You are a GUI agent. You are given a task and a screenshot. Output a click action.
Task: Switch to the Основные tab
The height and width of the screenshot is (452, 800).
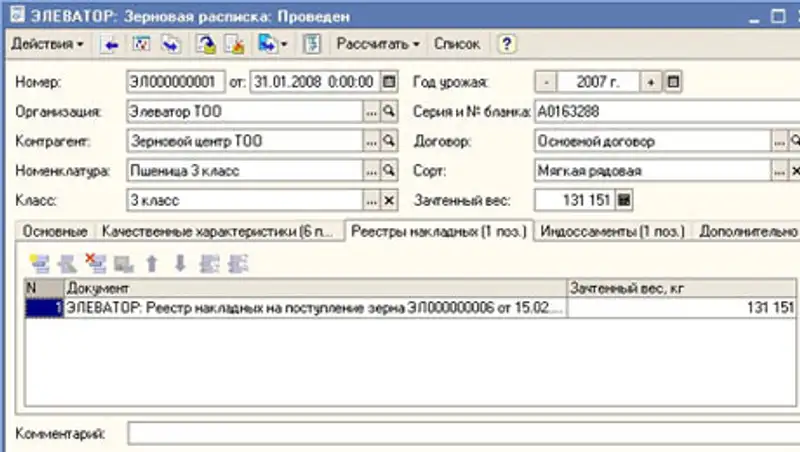pyautogui.click(x=55, y=231)
